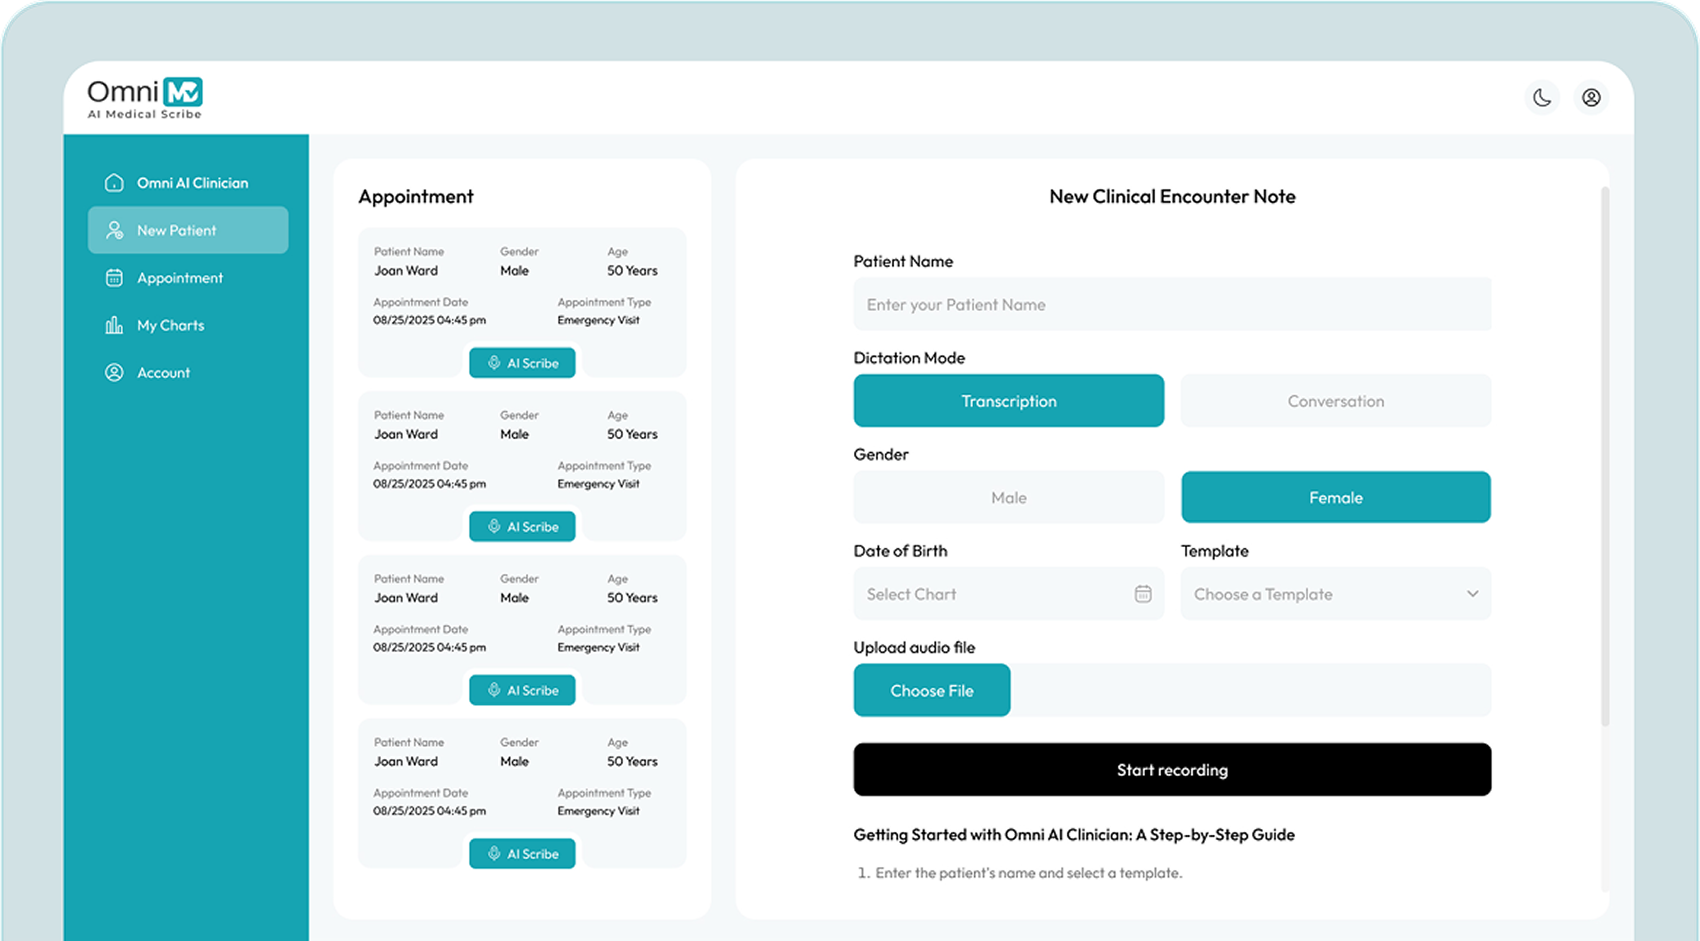This screenshot has width=1700, height=941.
Task: Expand the Choose a Template dropdown
Action: tap(1335, 594)
